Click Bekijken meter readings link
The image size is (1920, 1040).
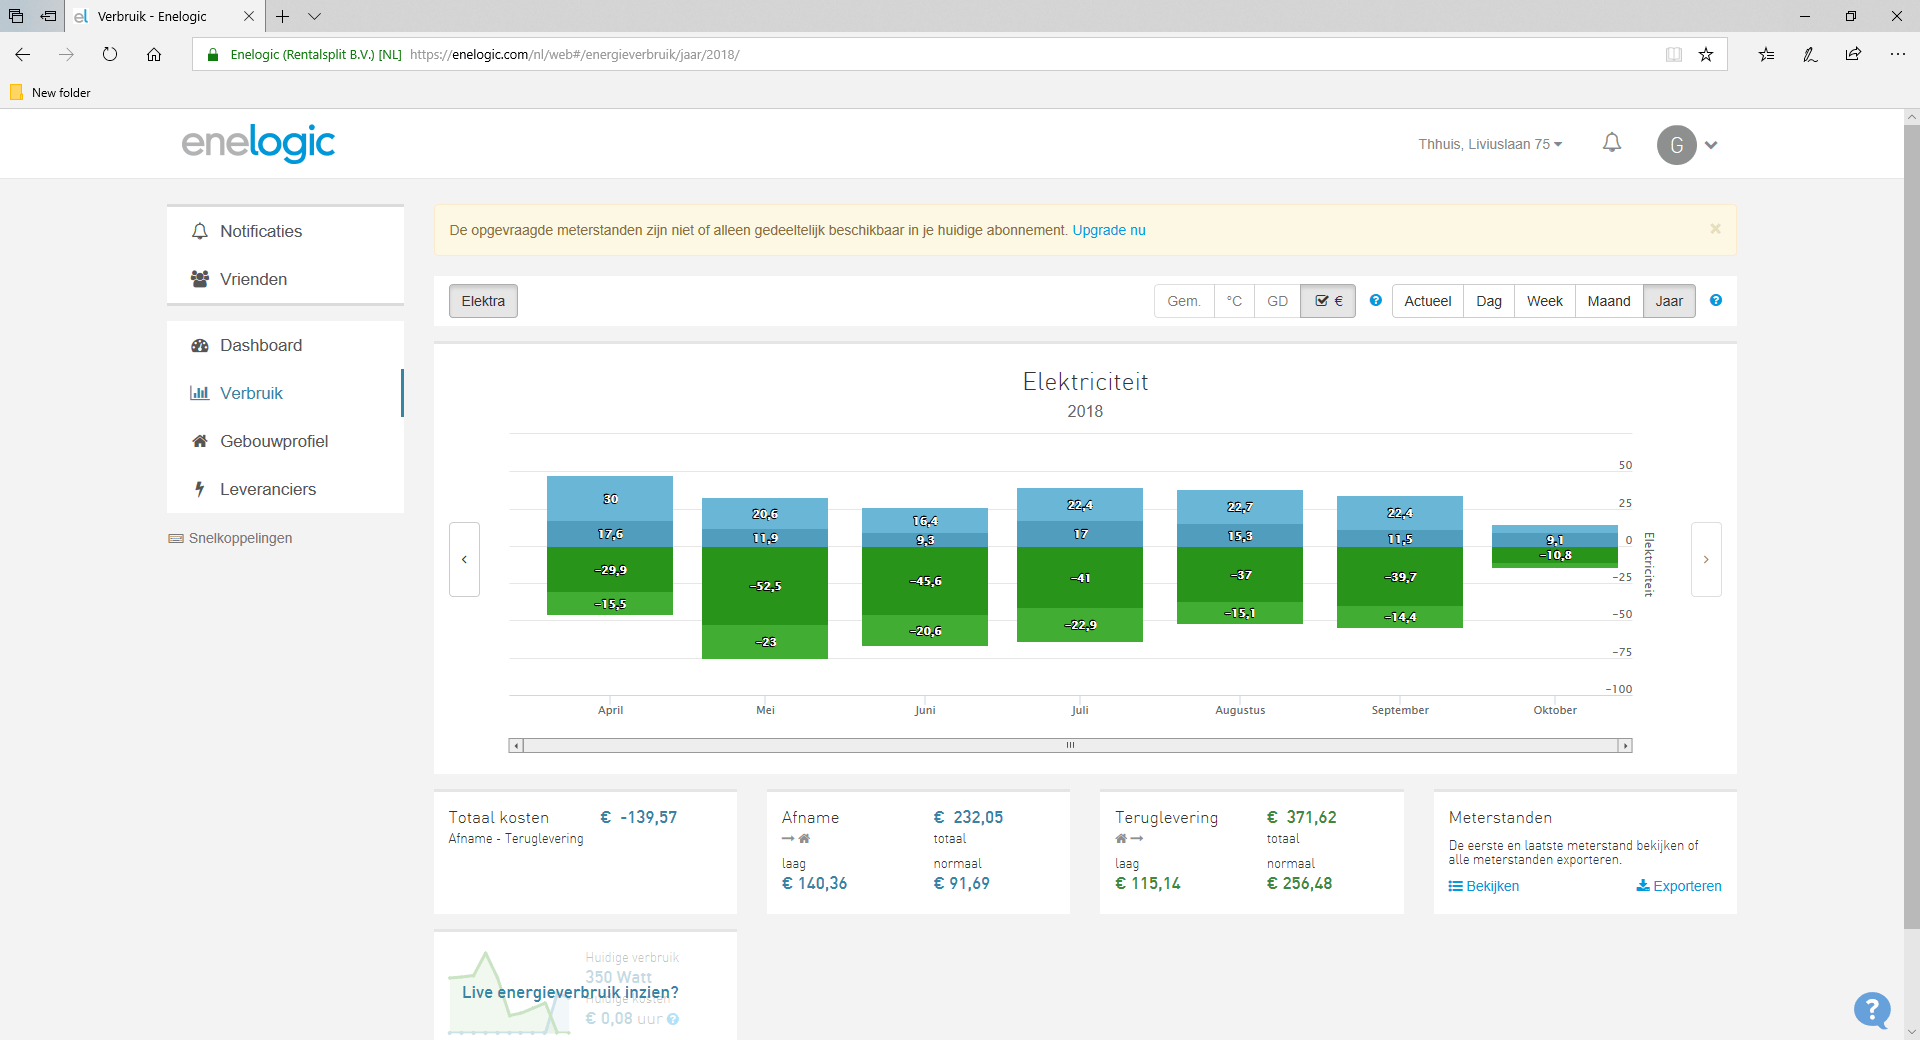pyautogui.click(x=1484, y=886)
